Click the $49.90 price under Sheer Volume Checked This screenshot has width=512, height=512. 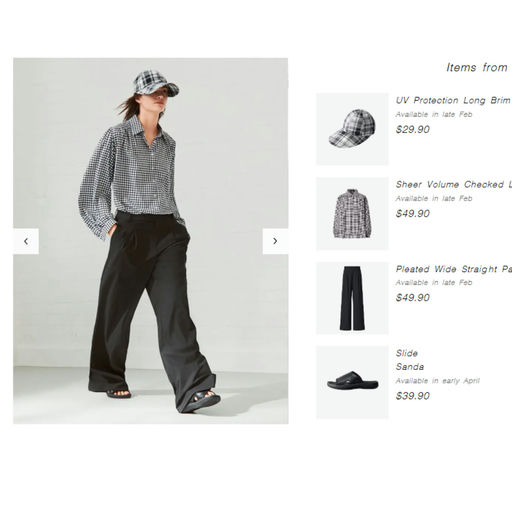(413, 213)
